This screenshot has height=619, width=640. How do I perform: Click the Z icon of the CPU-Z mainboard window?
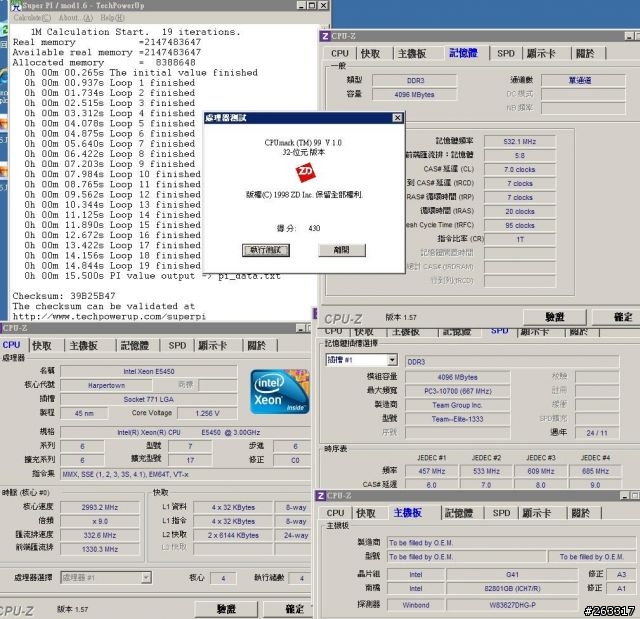321,495
